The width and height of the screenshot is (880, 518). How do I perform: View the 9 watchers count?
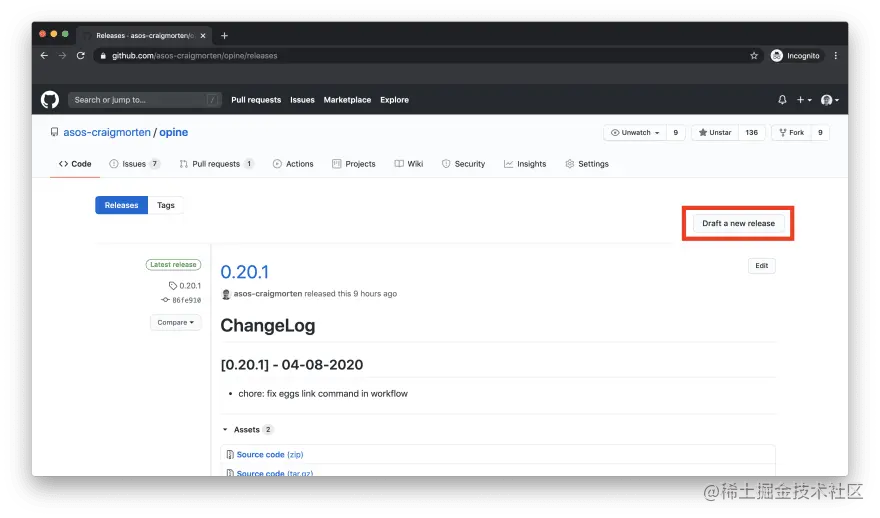(x=675, y=132)
